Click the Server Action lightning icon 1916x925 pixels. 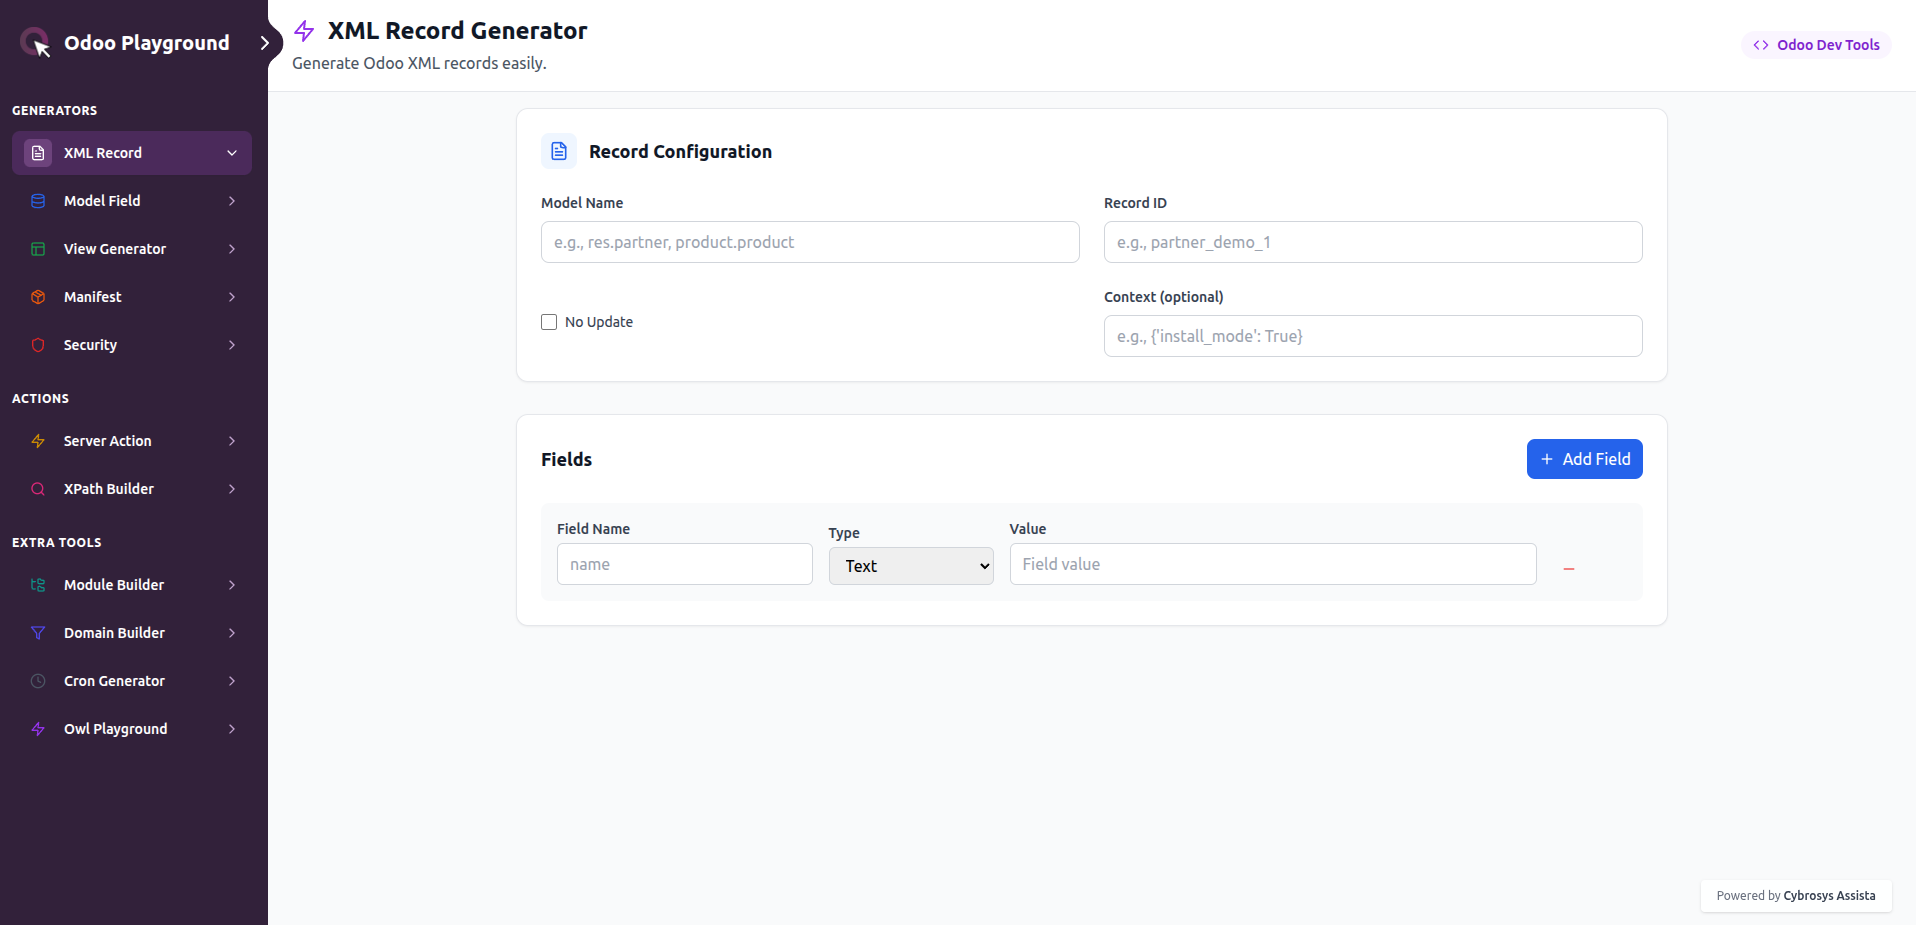click(x=37, y=440)
